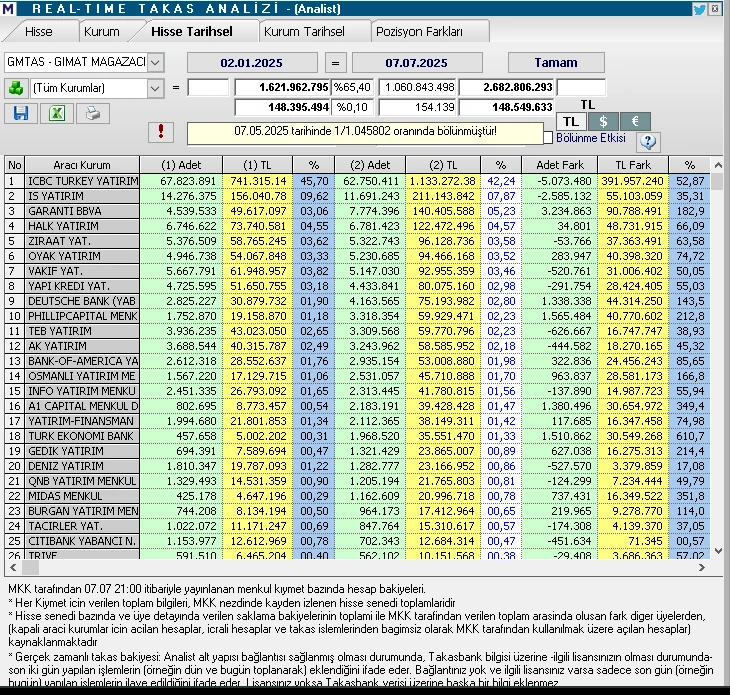Viewport: 730px width, 695px height.
Task: Click the 1.621.962.795 total field
Action: point(282,88)
